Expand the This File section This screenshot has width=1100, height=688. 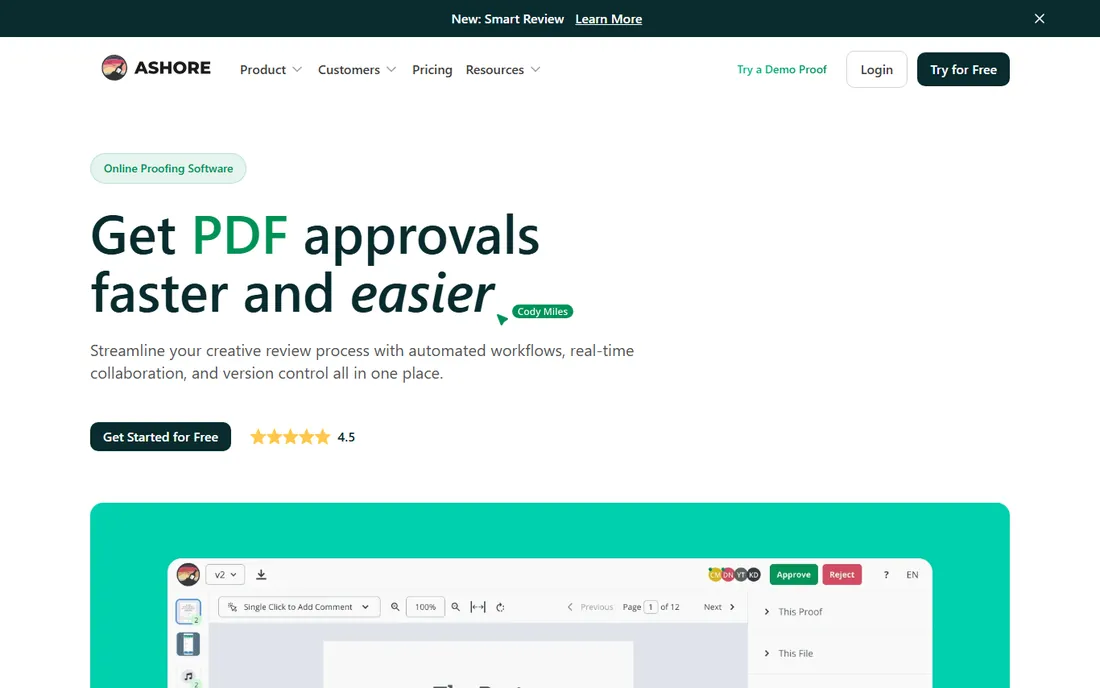(x=788, y=653)
